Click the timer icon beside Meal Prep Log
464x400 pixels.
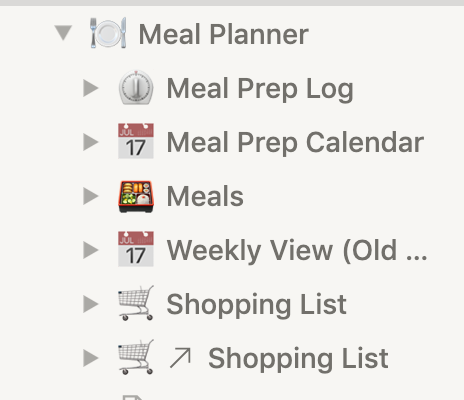[x=136, y=87]
